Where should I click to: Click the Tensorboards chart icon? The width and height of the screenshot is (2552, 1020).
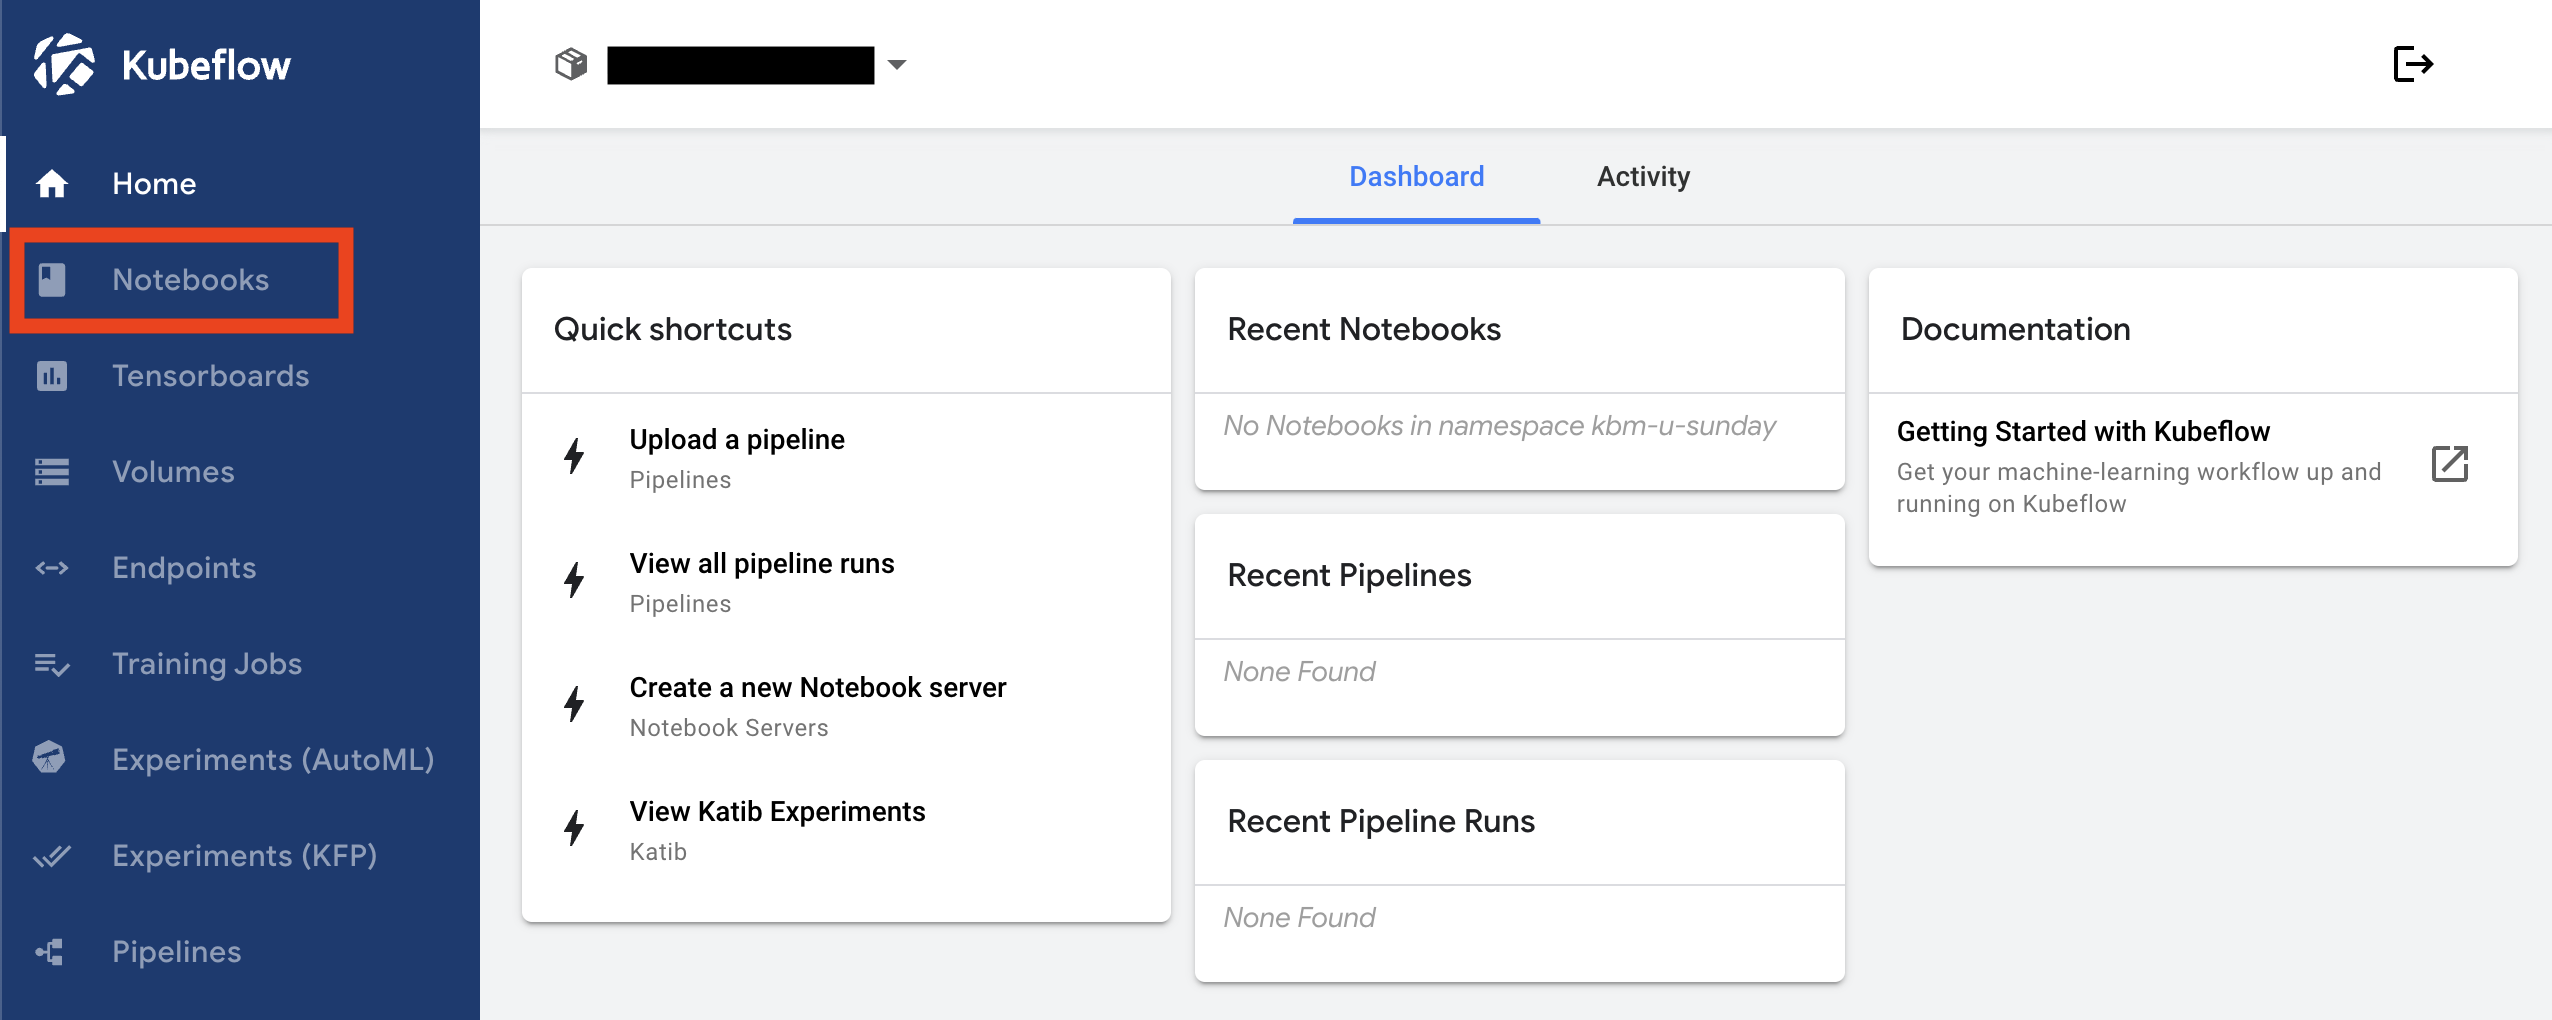pos(52,376)
